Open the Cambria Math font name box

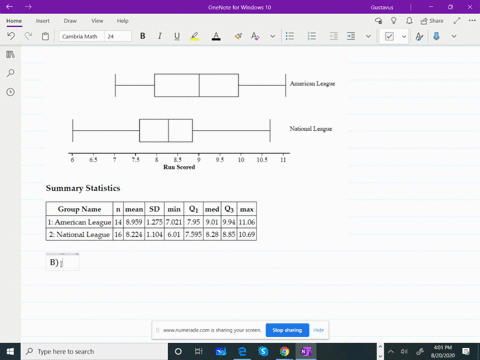coord(82,36)
